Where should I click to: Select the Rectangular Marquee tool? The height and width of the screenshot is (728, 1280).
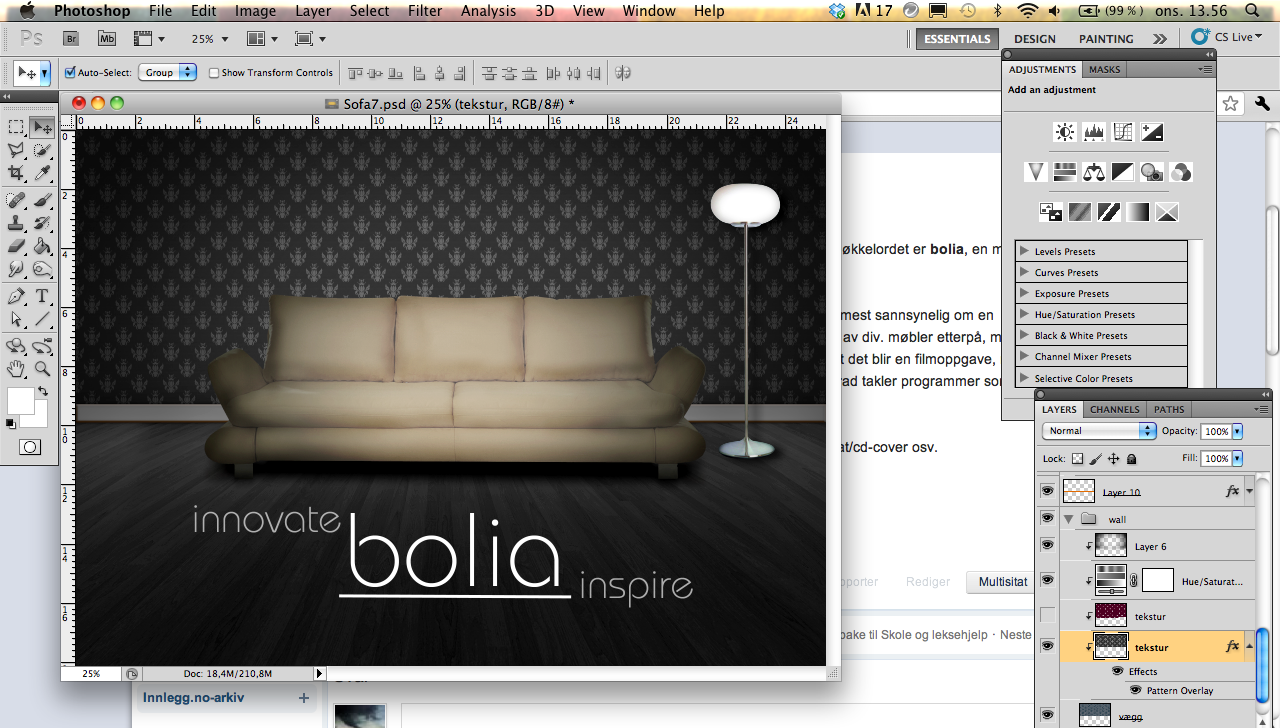pos(17,127)
